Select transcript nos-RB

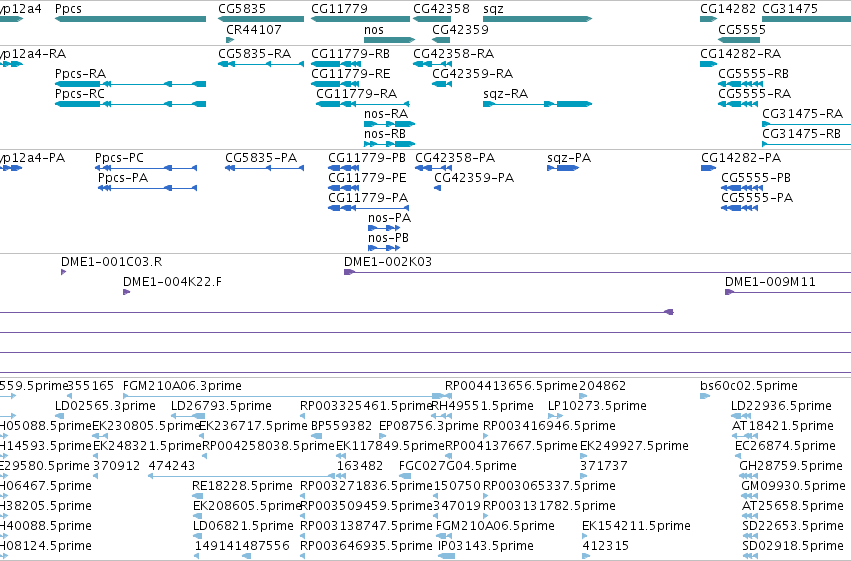coord(385,134)
